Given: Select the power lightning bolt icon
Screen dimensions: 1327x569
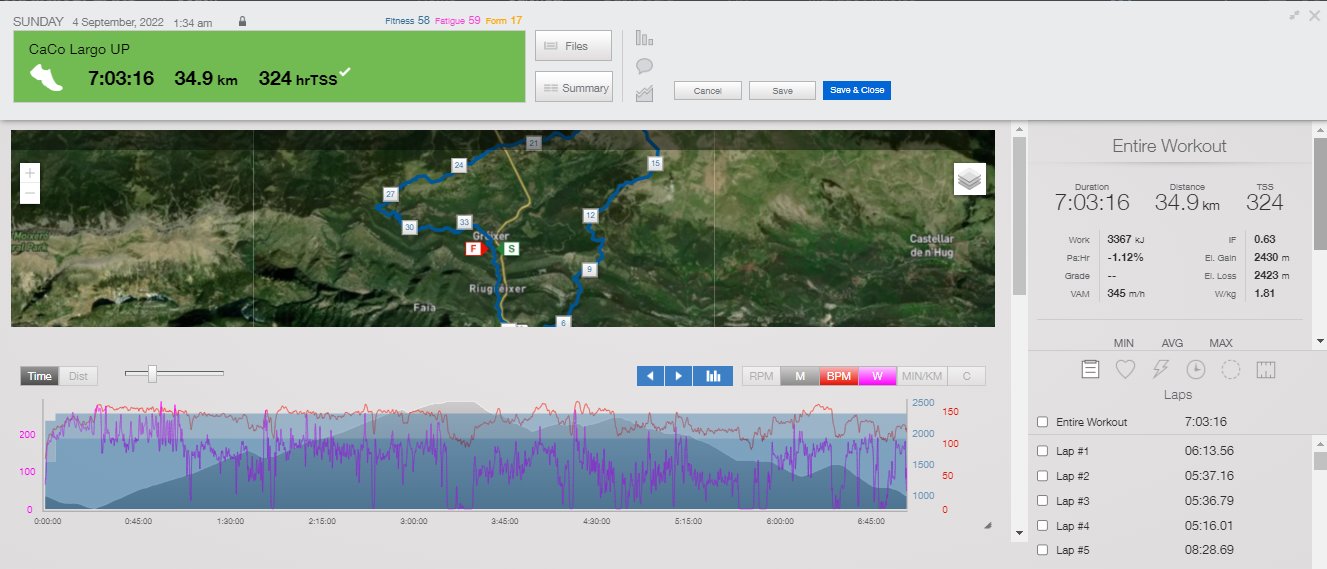Looking at the screenshot, I should pos(1161,369).
